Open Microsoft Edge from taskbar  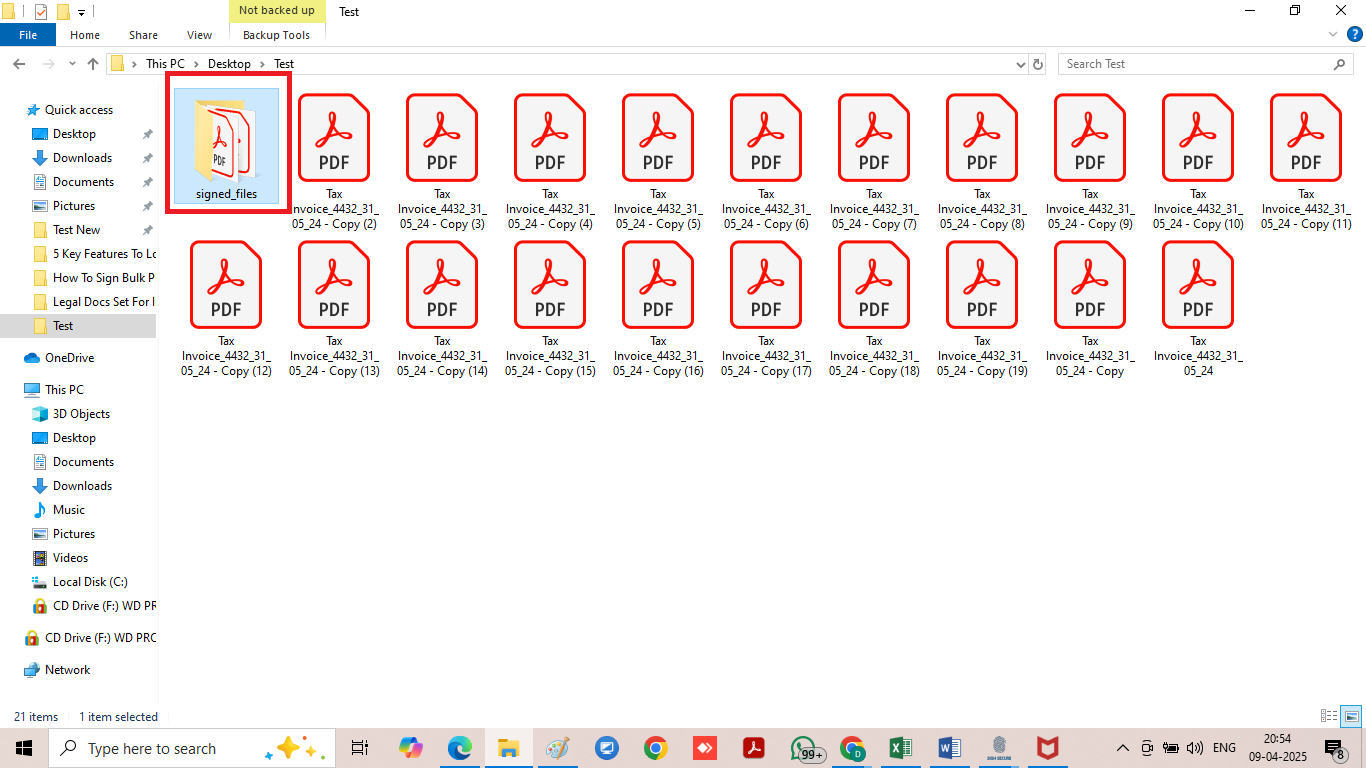tap(460, 748)
